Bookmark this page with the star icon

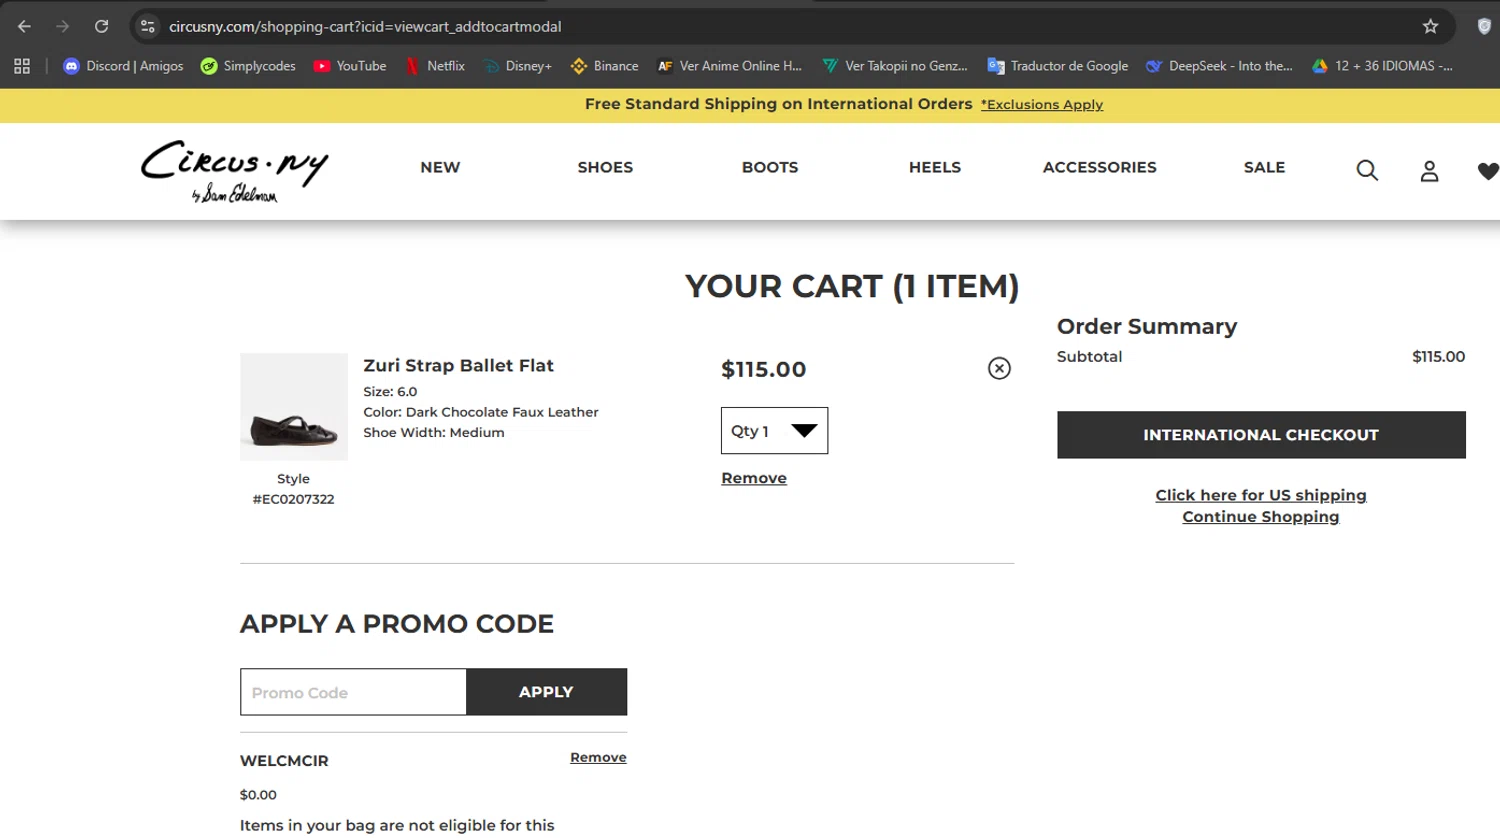click(x=1430, y=27)
